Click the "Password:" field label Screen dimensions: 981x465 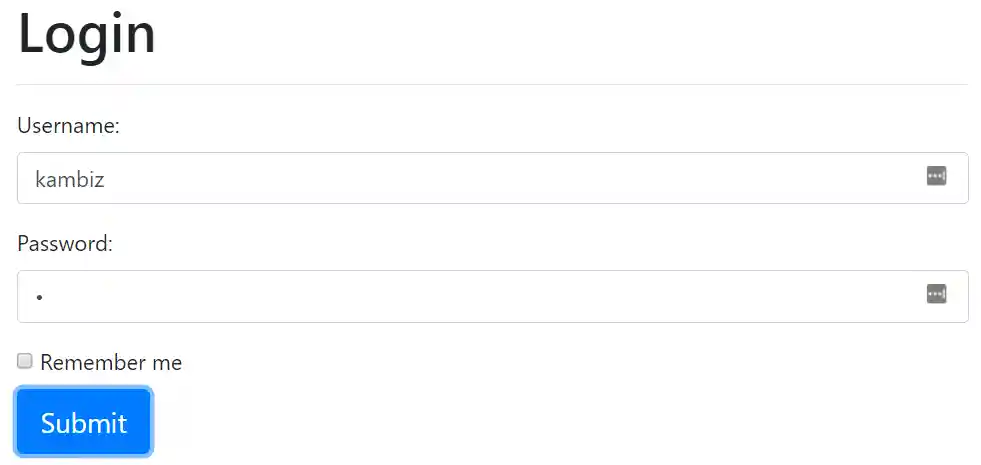[x=65, y=243]
